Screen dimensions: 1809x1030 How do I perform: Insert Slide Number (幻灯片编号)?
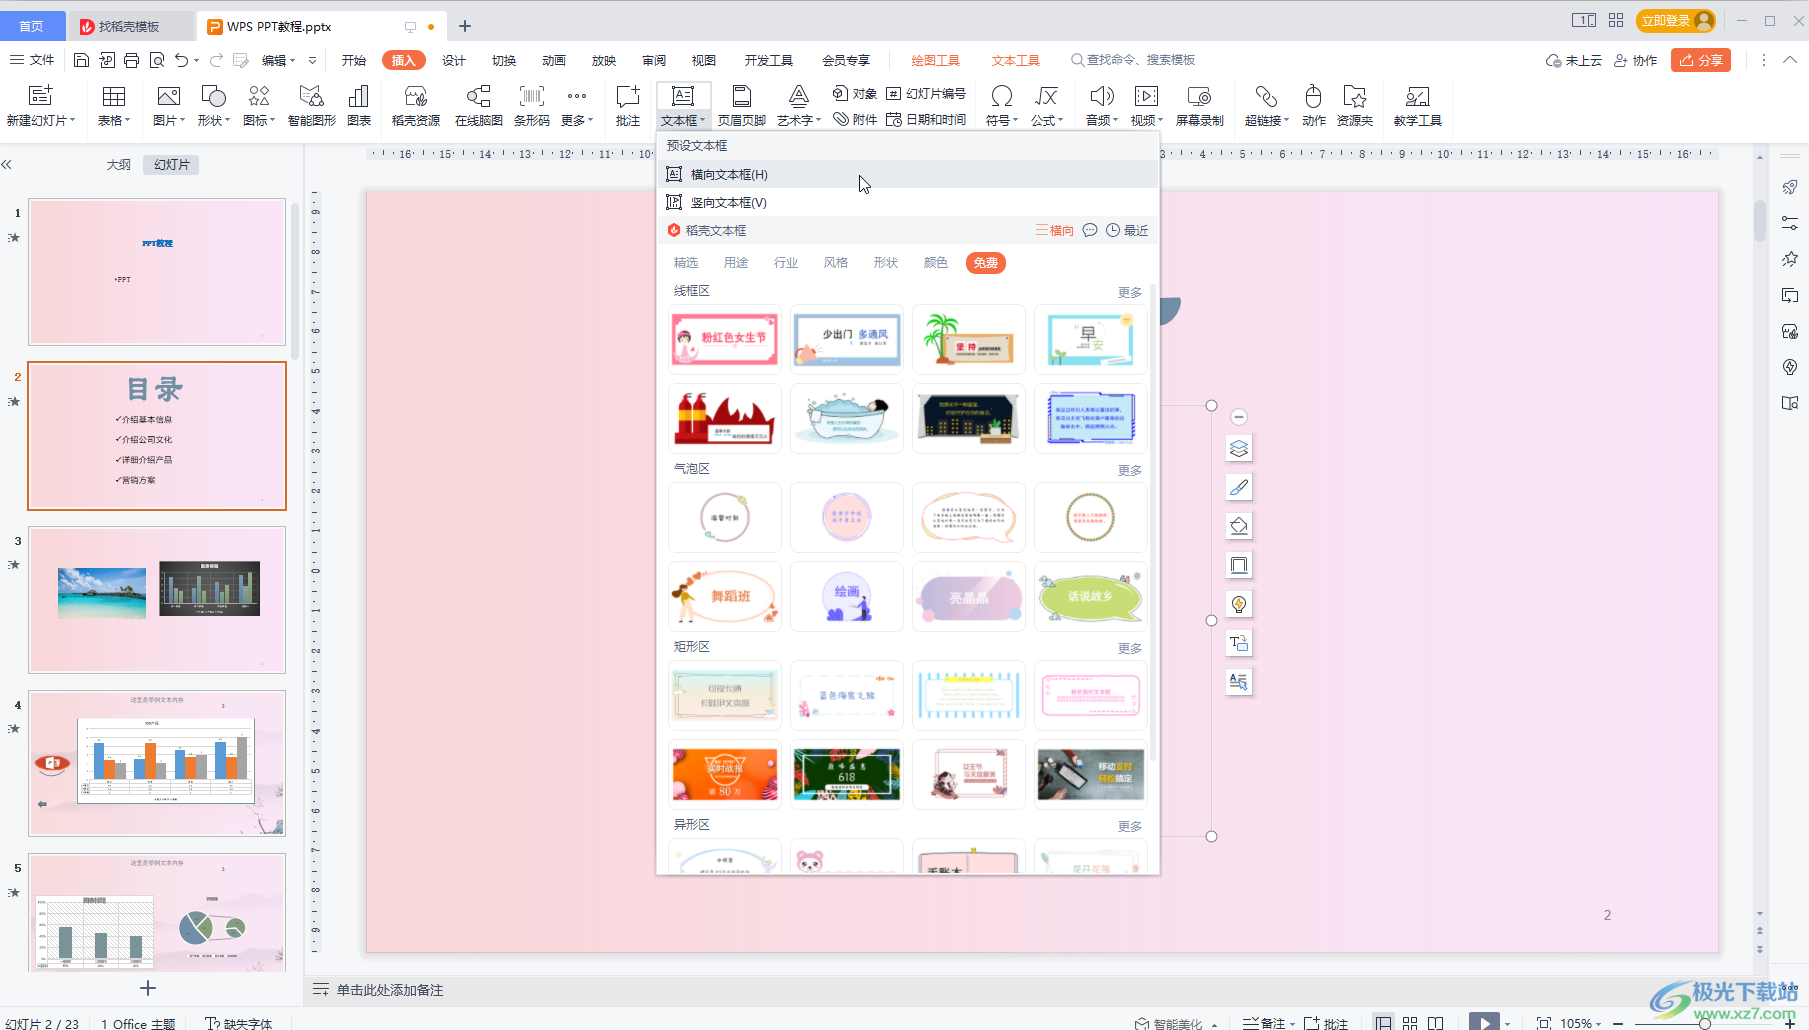[926, 93]
